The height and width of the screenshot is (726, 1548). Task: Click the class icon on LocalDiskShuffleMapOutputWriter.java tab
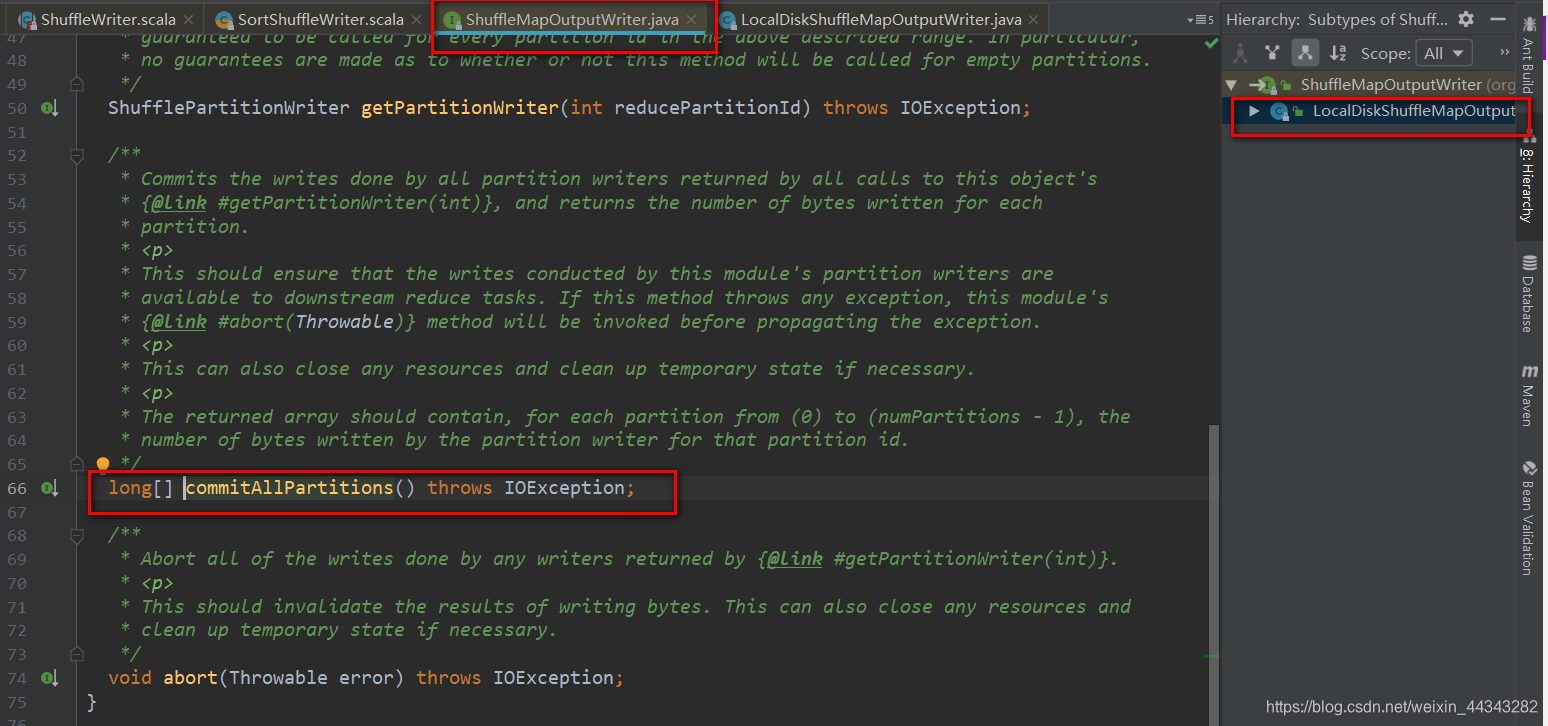tap(727, 20)
